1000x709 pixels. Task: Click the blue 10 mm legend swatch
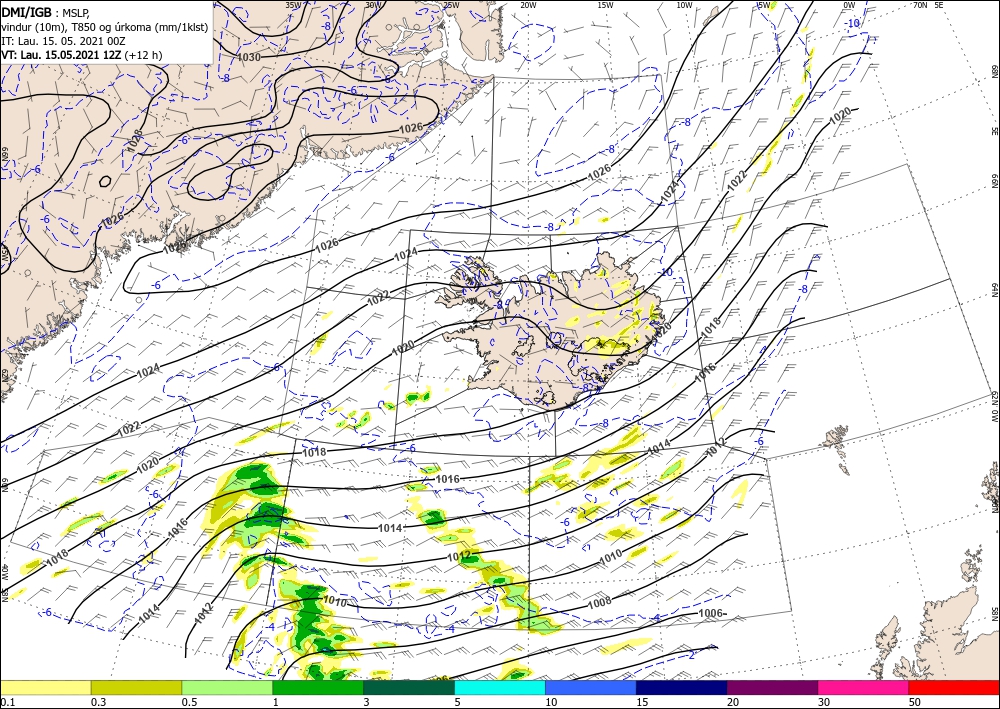coord(591,687)
